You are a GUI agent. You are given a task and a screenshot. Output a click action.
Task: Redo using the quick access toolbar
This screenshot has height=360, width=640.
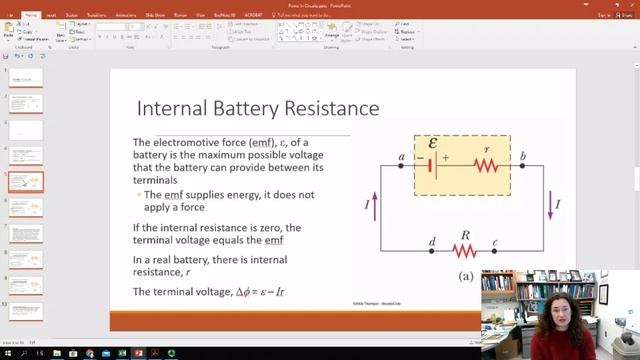(x=31, y=56)
